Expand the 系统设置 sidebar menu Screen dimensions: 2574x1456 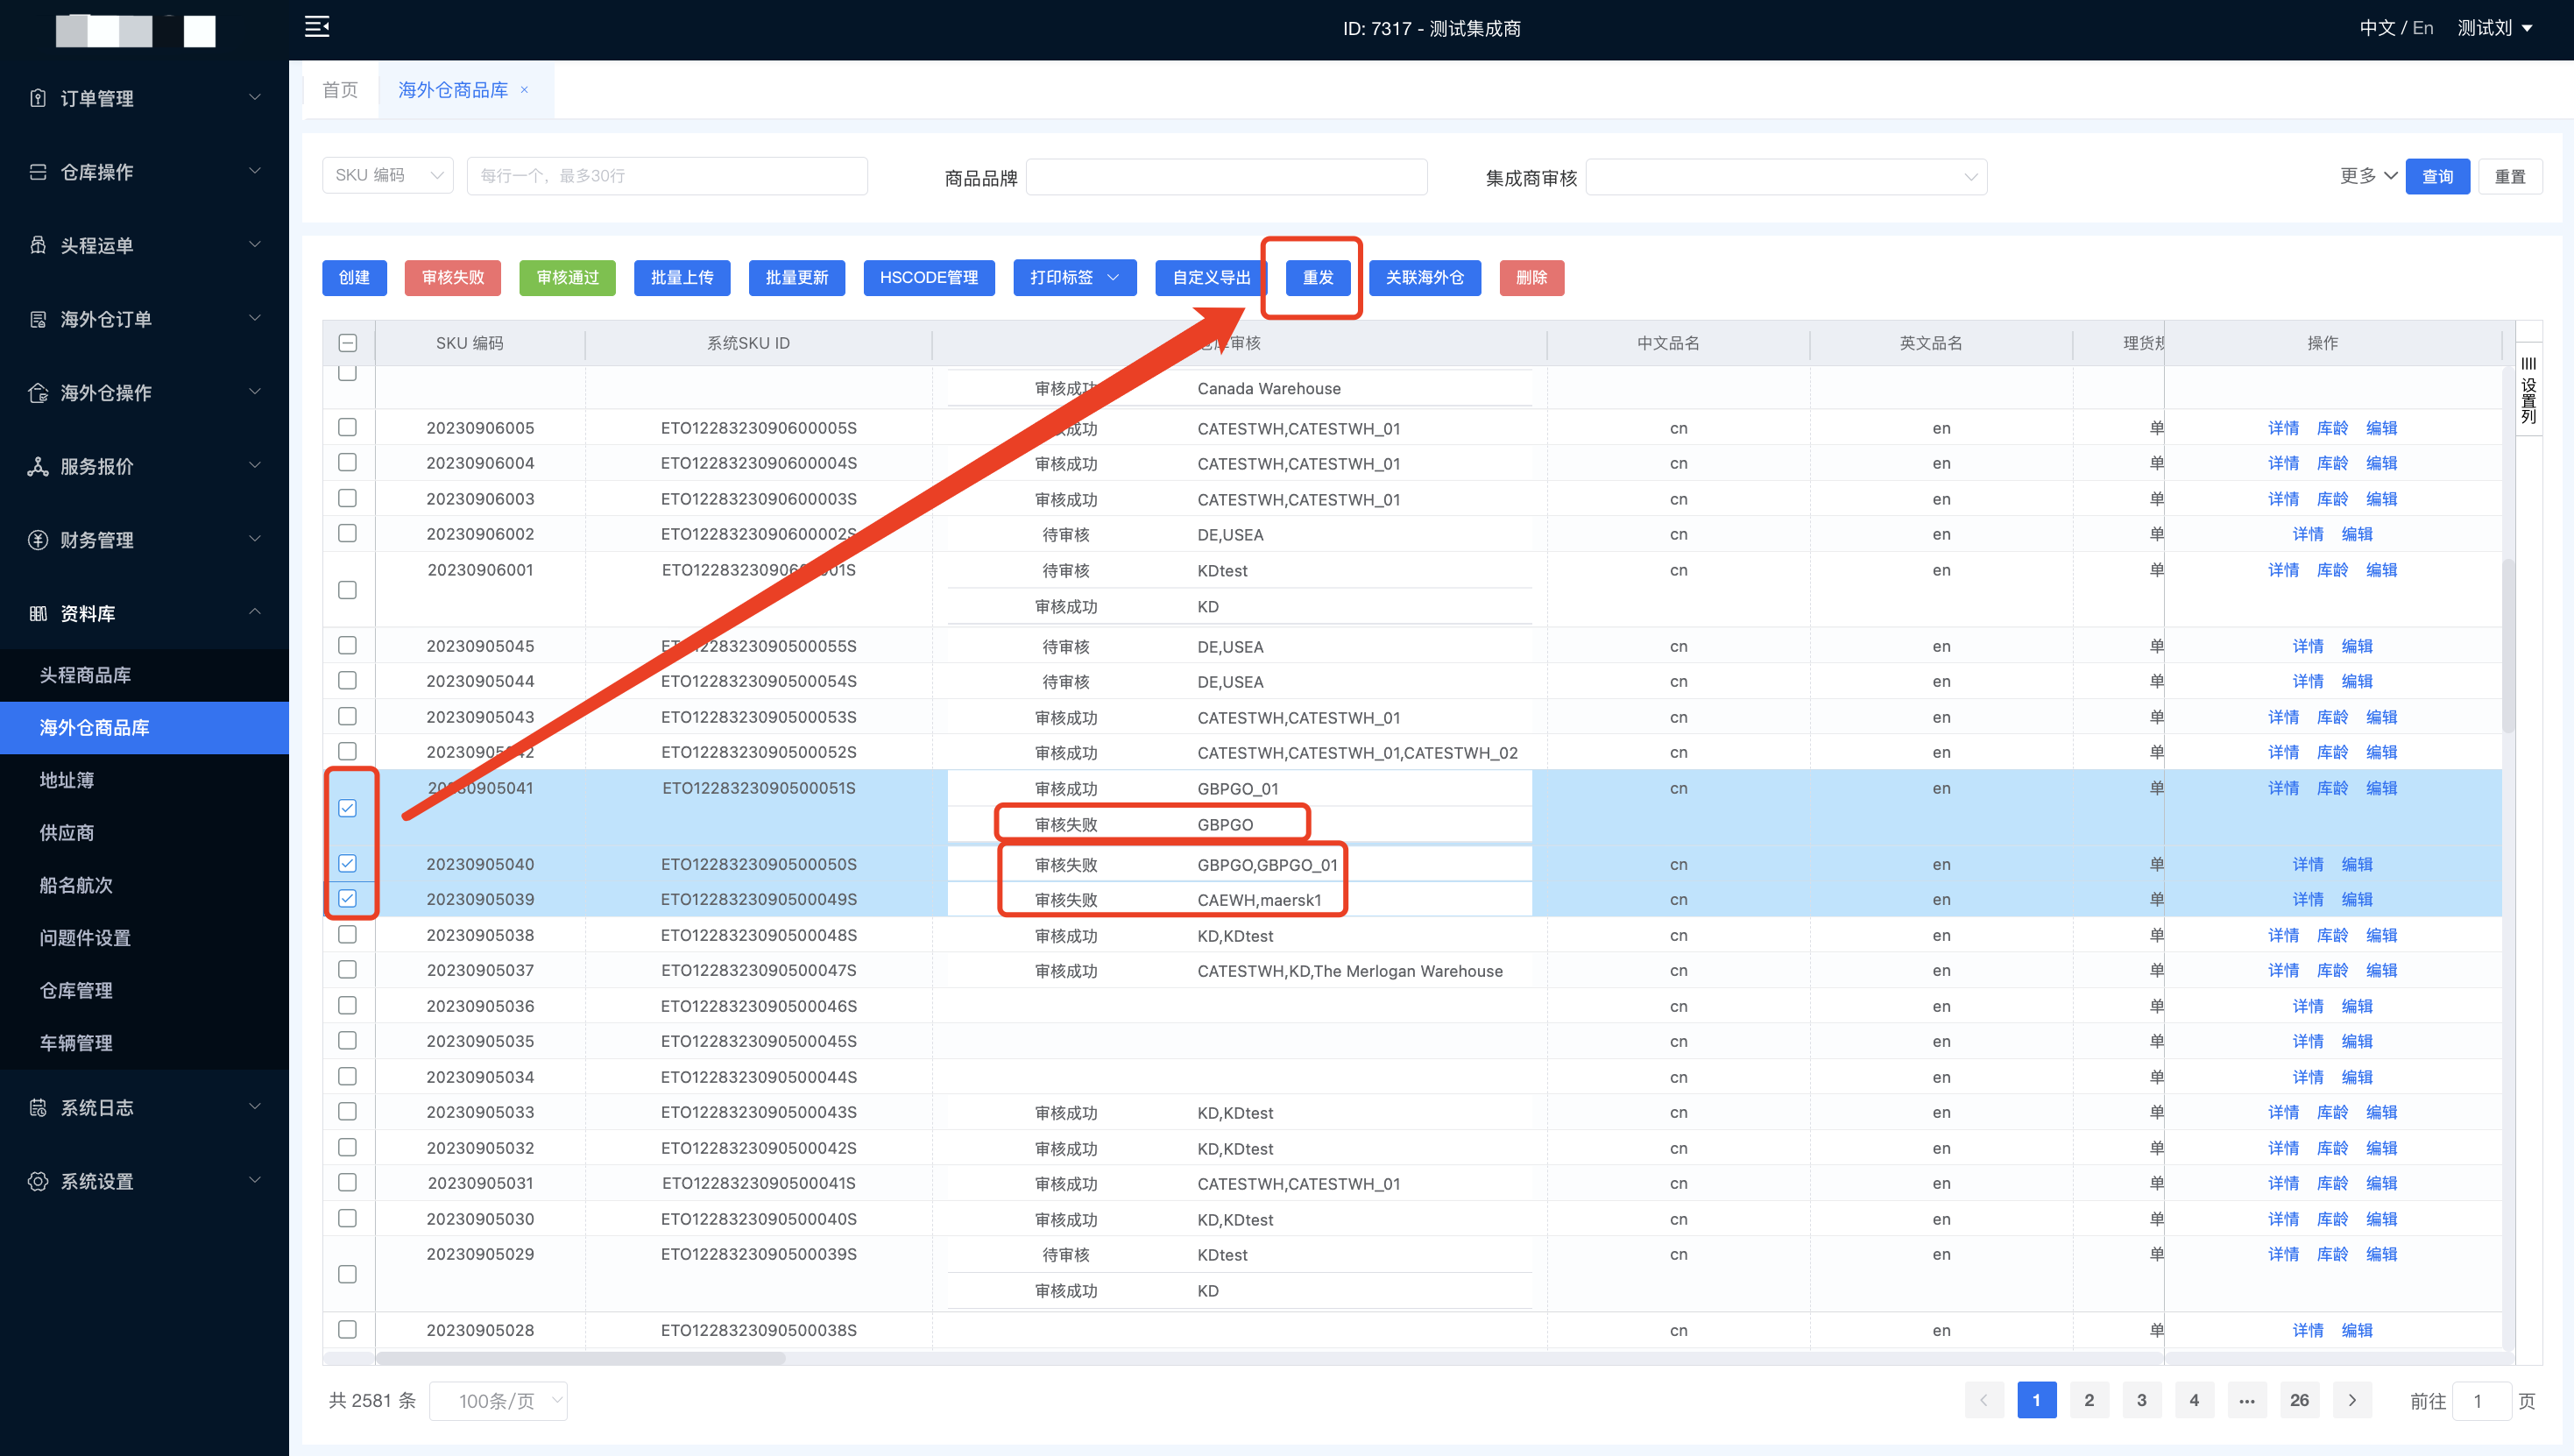coord(144,1181)
